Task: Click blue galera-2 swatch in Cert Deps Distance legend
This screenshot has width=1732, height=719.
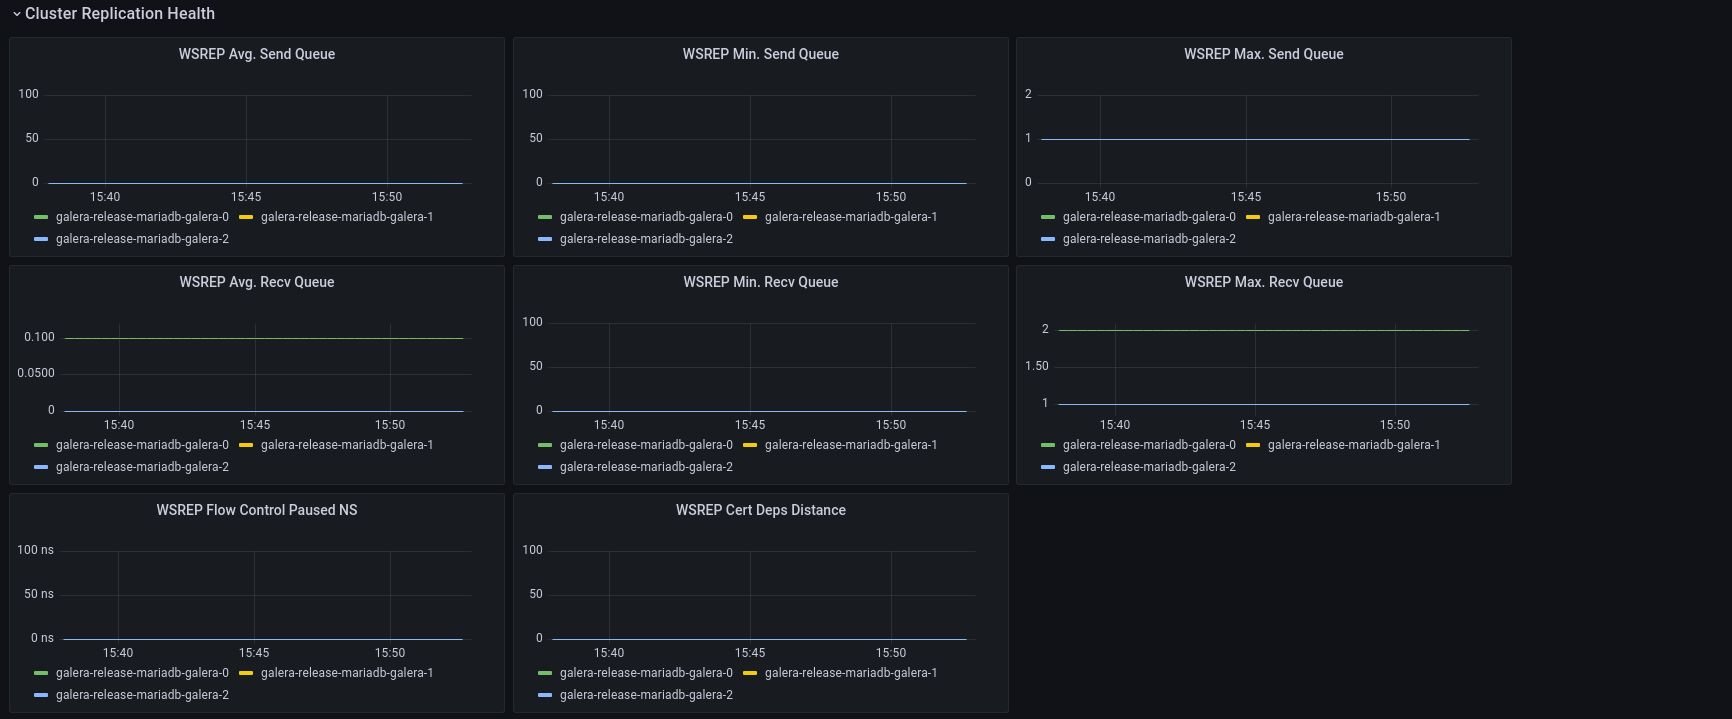Action: (x=545, y=695)
